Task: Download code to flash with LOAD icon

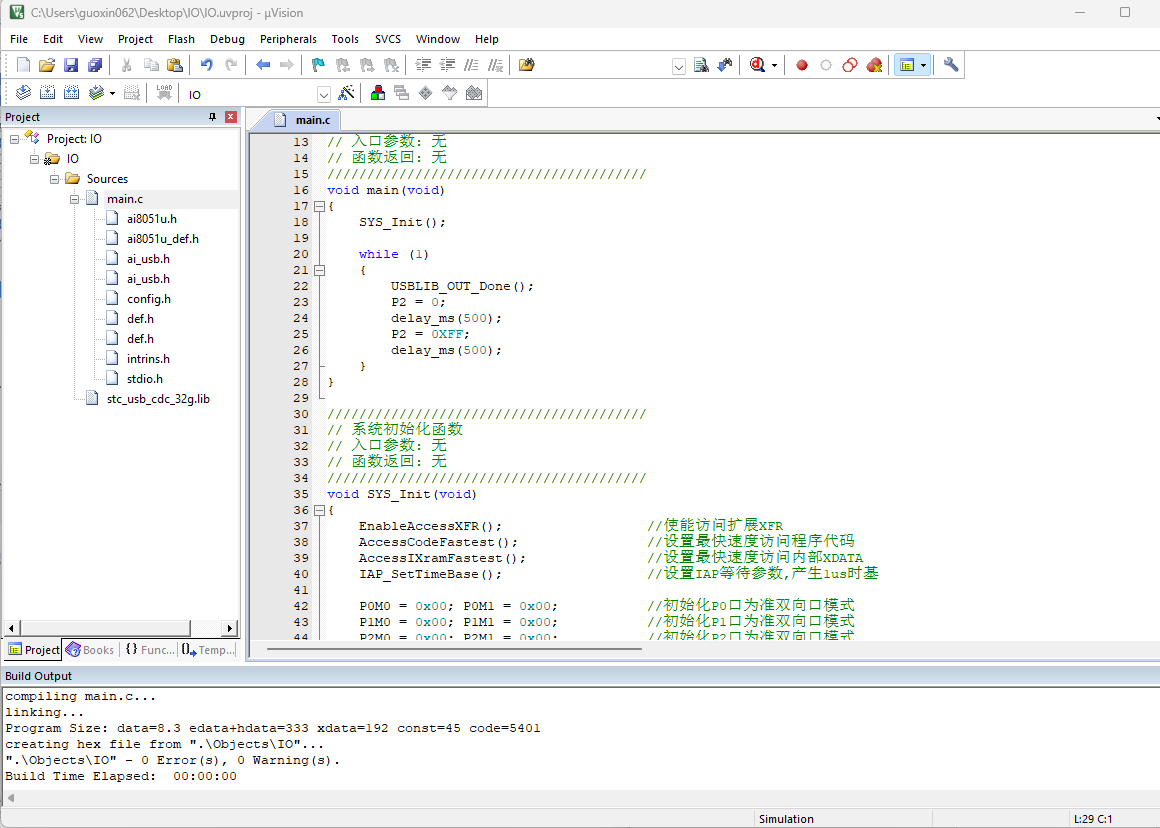Action: (x=164, y=93)
